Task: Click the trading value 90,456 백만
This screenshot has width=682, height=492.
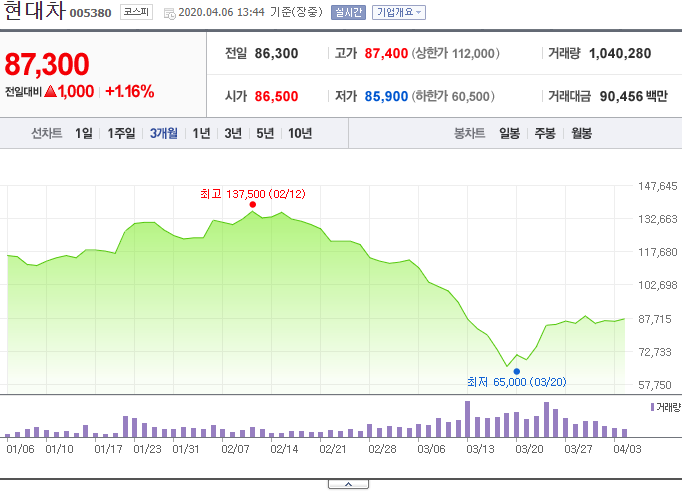Action: pyautogui.click(x=633, y=96)
